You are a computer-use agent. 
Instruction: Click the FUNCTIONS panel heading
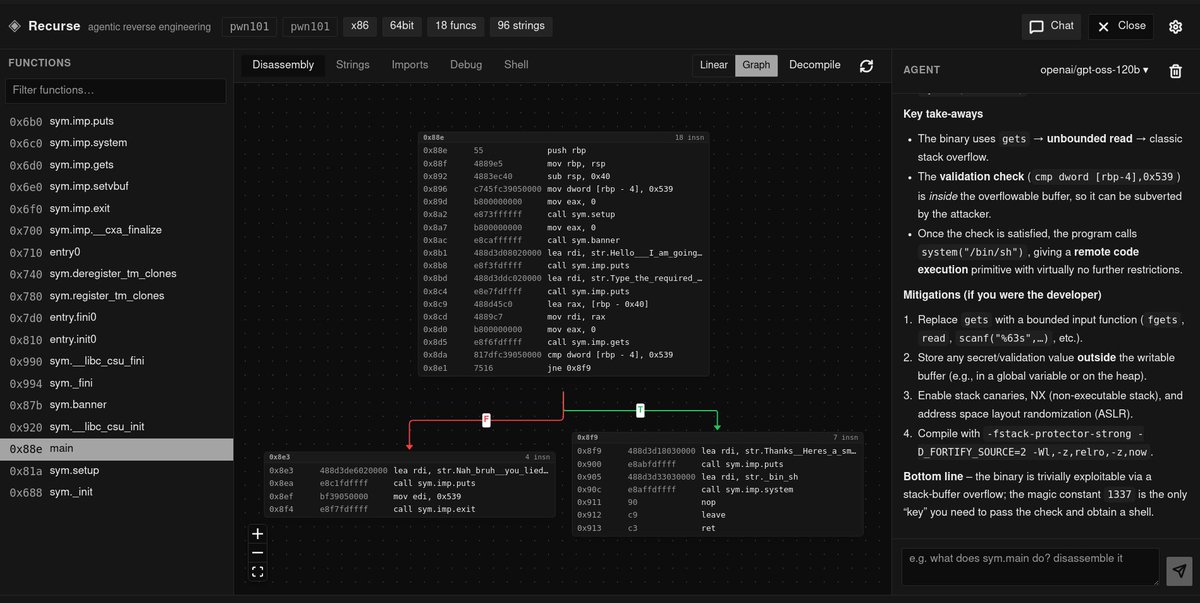click(x=40, y=63)
